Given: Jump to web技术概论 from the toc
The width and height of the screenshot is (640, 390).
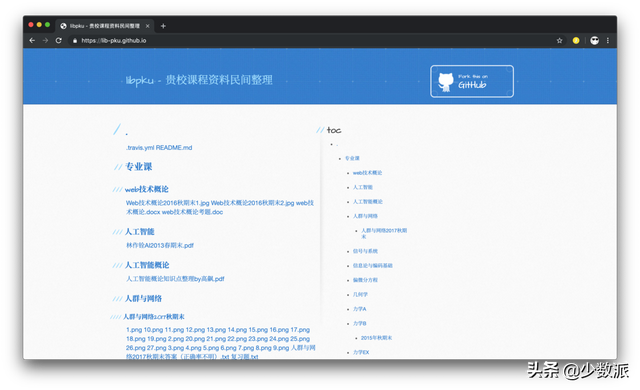Looking at the screenshot, I should (367, 173).
